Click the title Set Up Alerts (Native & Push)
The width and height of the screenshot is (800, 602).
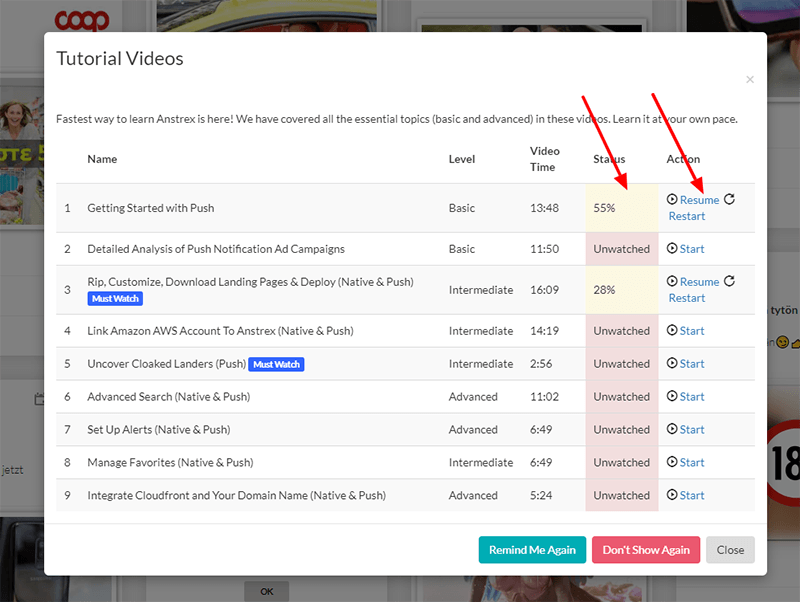[159, 430]
